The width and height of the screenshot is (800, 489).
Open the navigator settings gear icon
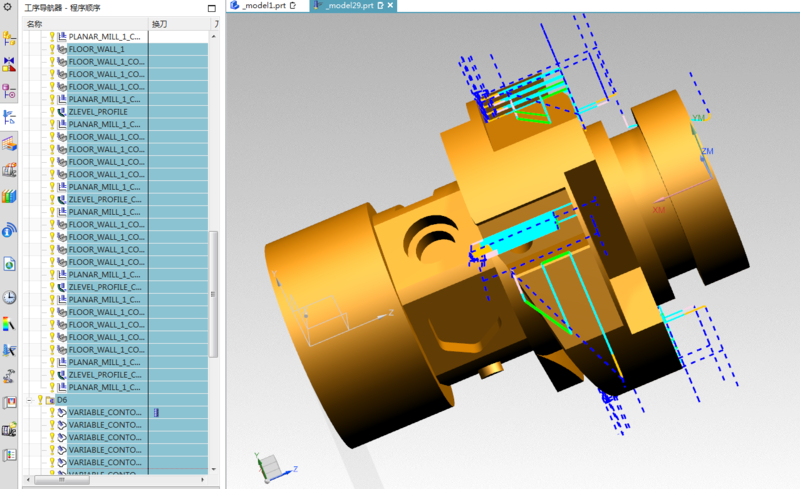coord(9,7)
